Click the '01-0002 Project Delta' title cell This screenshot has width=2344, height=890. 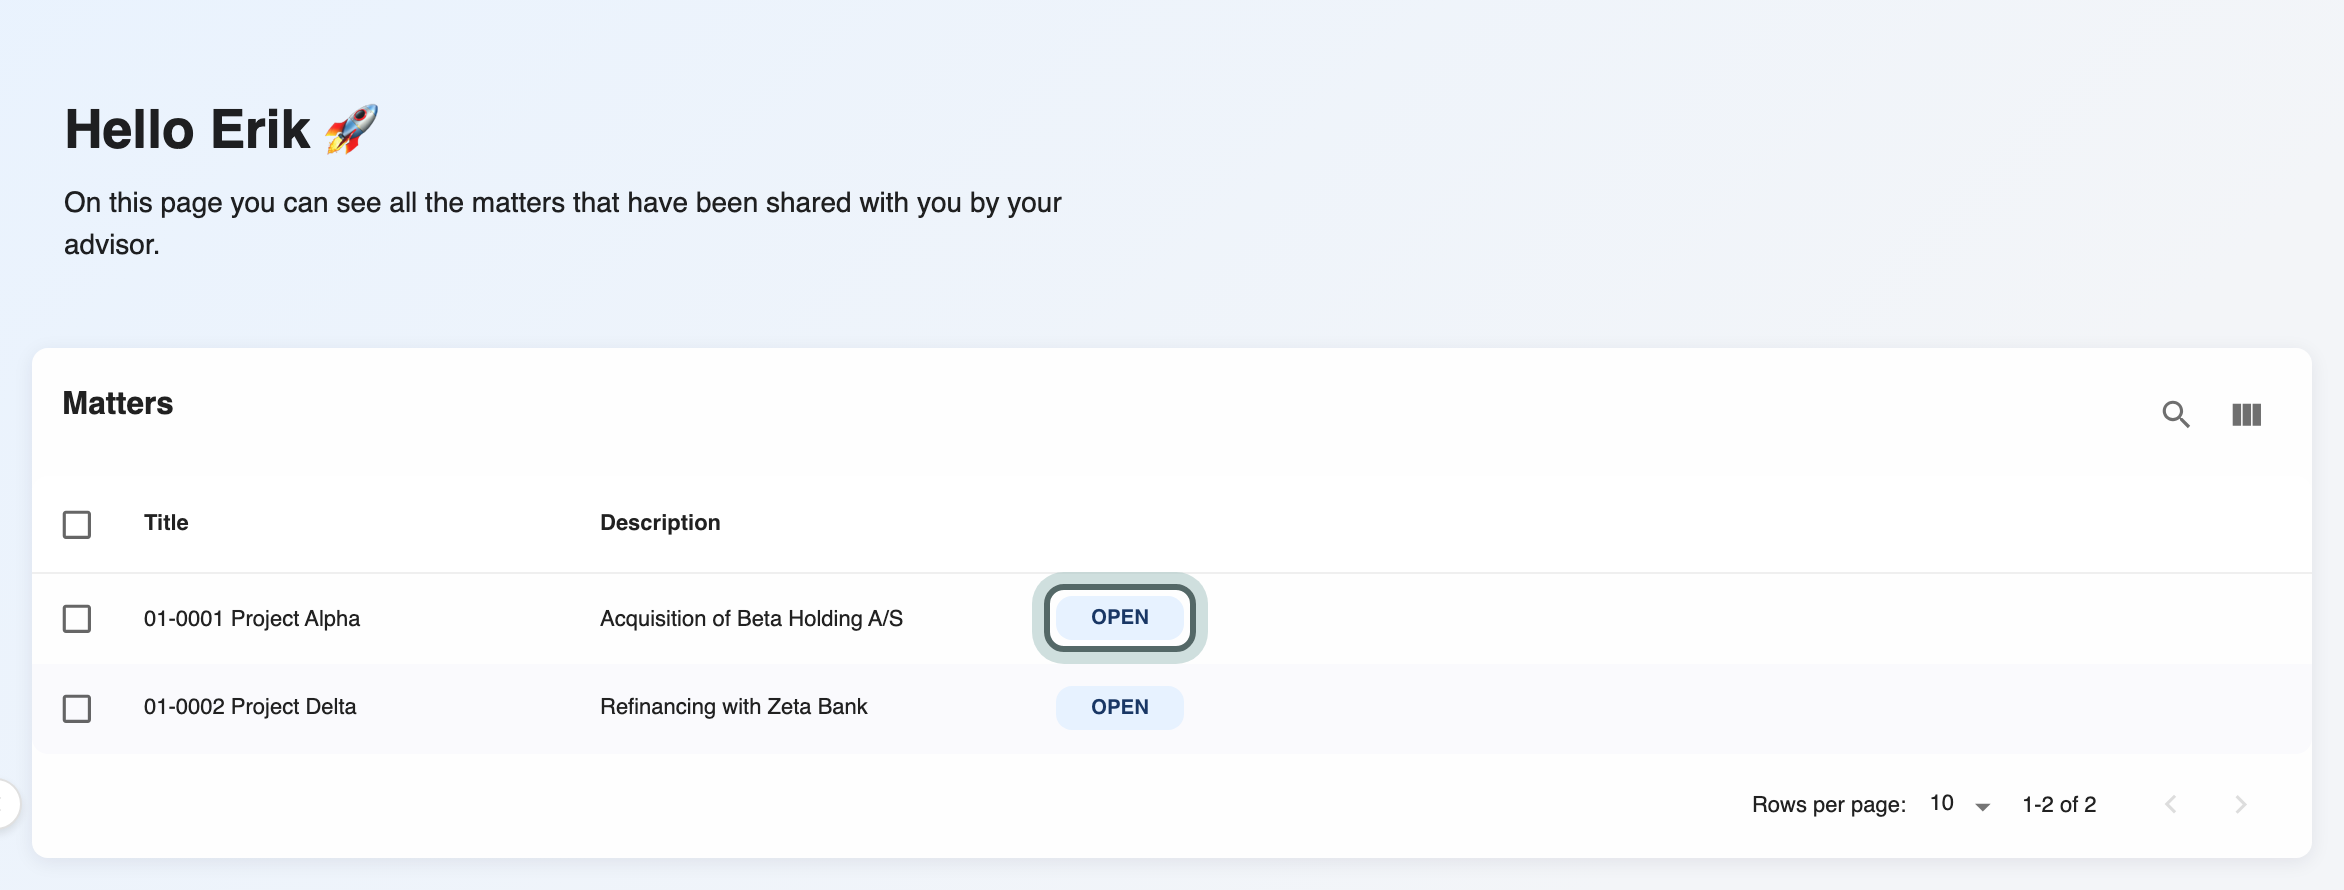coord(250,706)
